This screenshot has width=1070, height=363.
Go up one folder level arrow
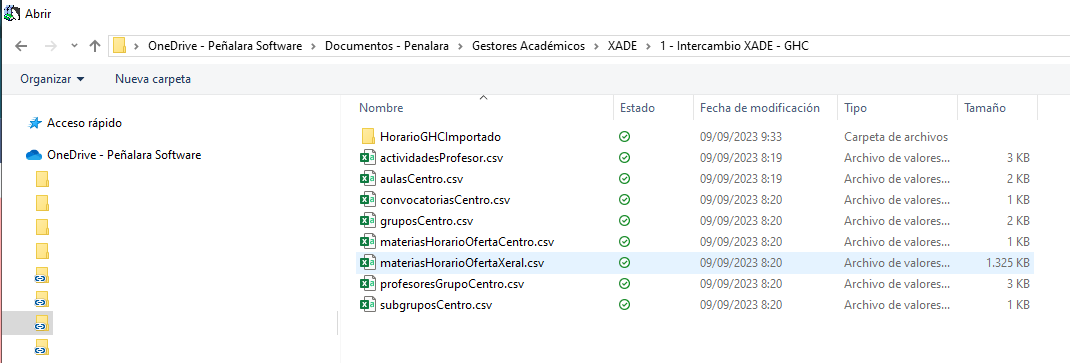point(95,46)
